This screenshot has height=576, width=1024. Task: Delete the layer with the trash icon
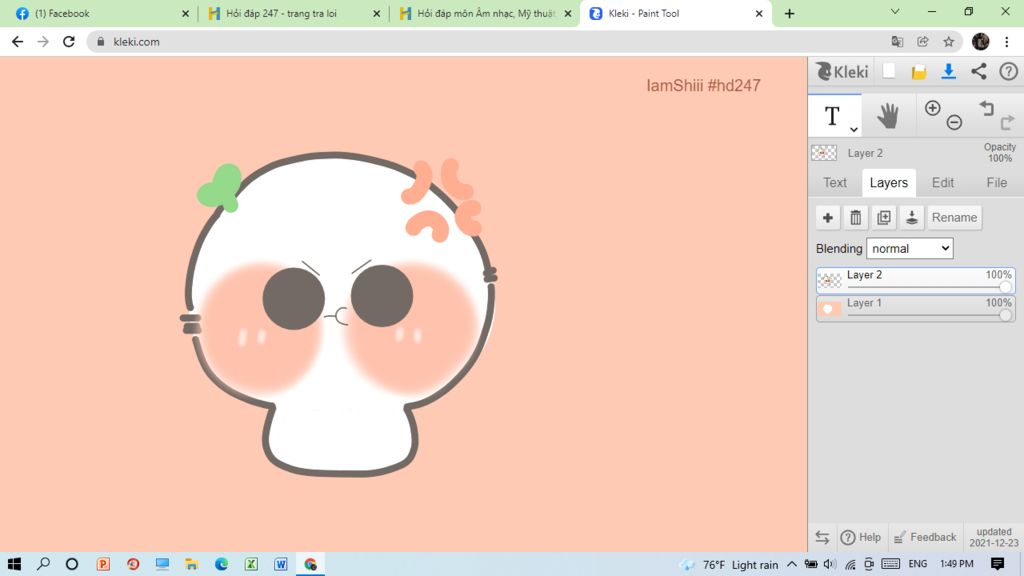coord(856,217)
